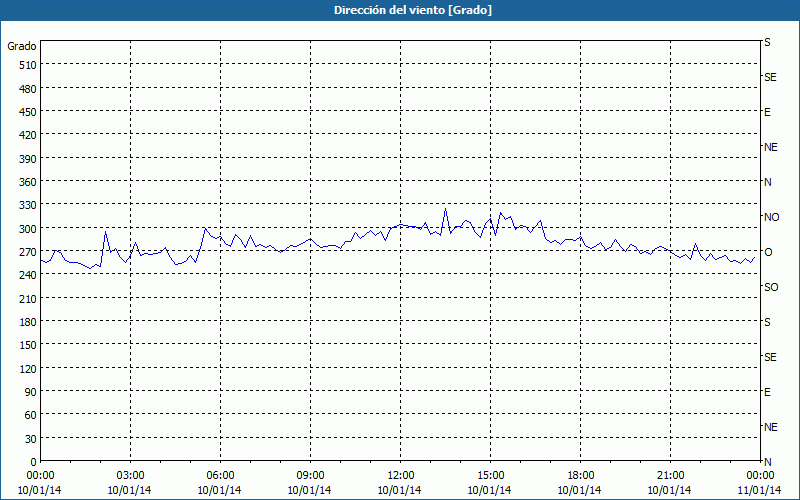The image size is (800, 500).
Task: Select the 'SE' compass label beside the 120 gridline
Action: [770, 357]
